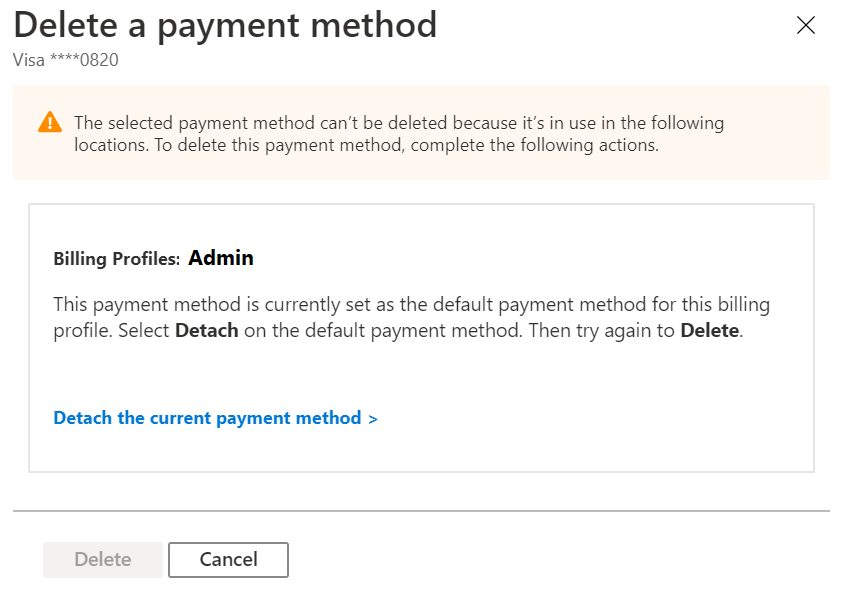Click the X to close the dialog
842x597 pixels.
tap(806, 25)
